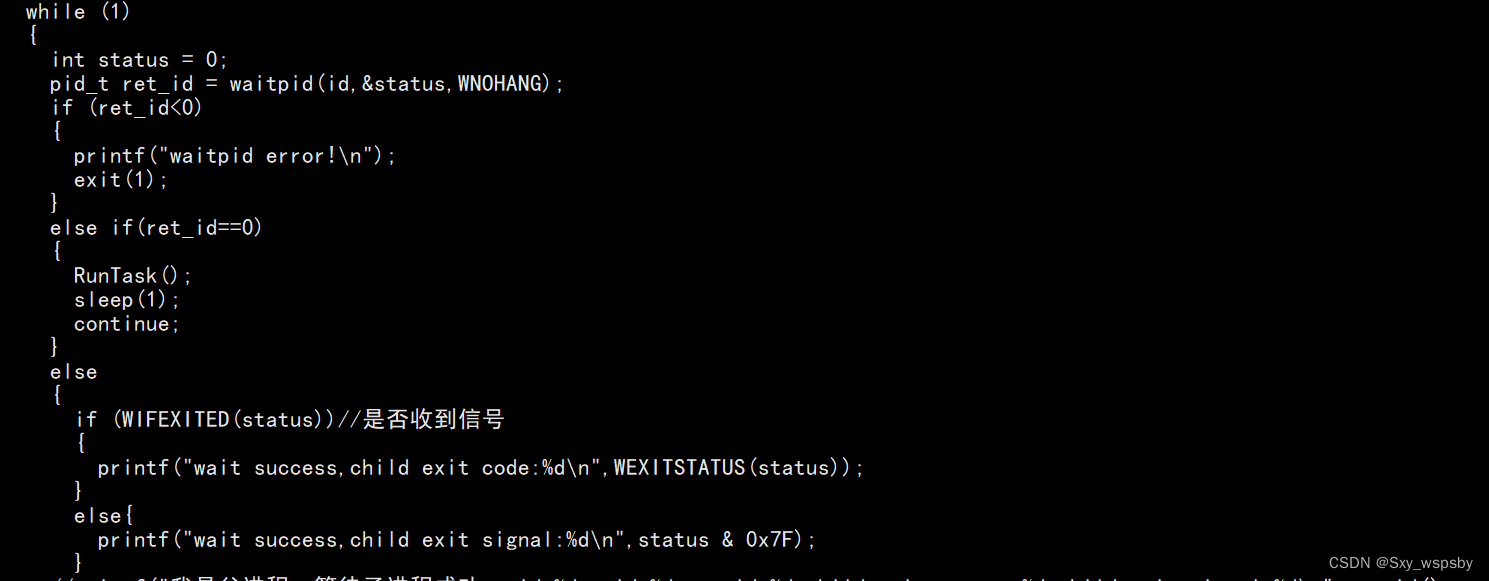Place cursor on sleep(1) line
Viewport: 1489px width, 581px height.
127,300
